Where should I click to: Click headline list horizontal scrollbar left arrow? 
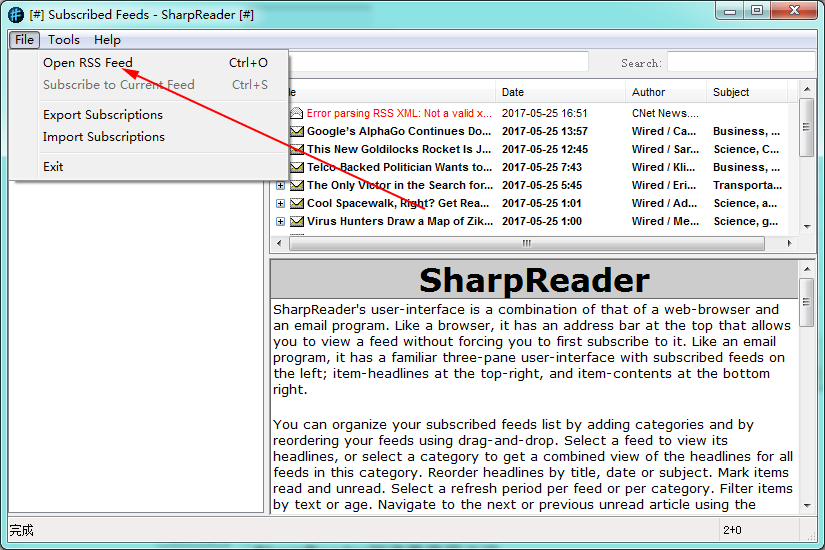279,243
